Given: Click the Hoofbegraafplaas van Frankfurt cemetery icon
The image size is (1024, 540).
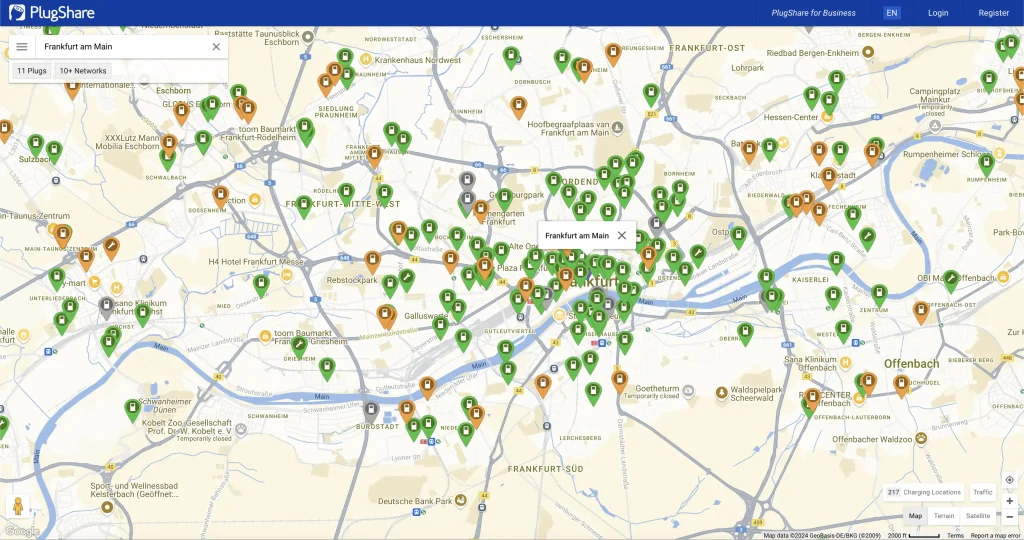Looking at the screenshot, I should (x=617, y=128).
